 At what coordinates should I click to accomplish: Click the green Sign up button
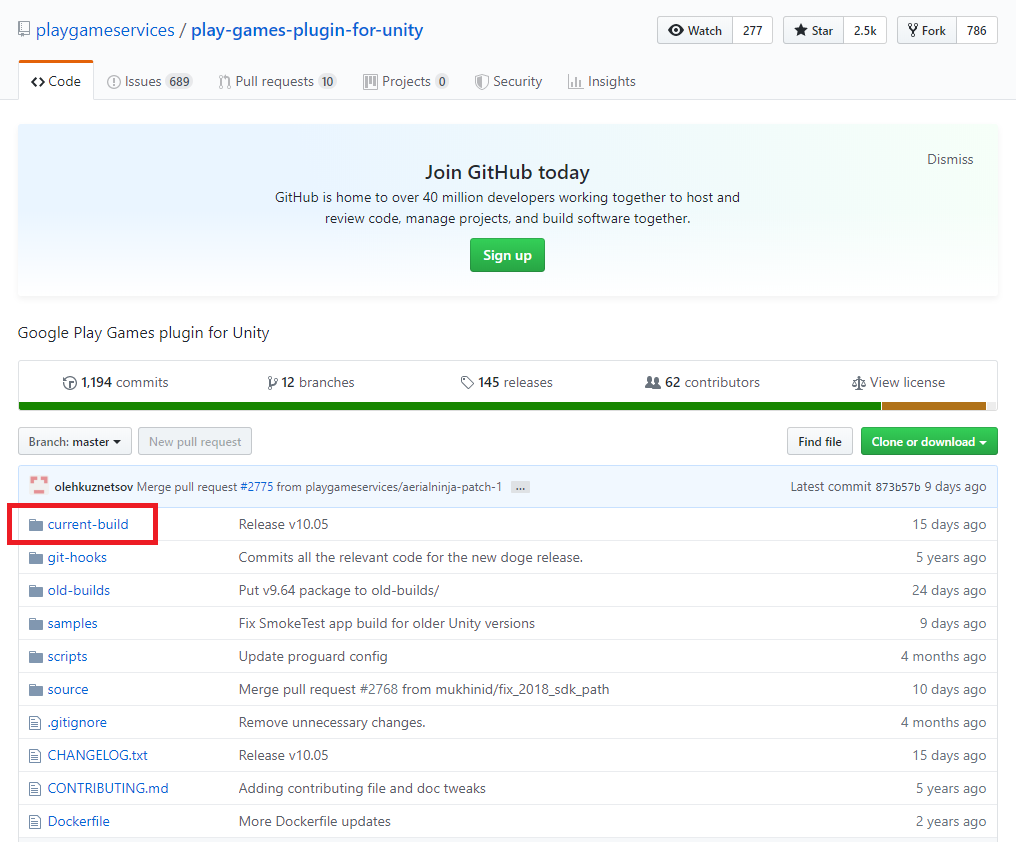[507, 255]
